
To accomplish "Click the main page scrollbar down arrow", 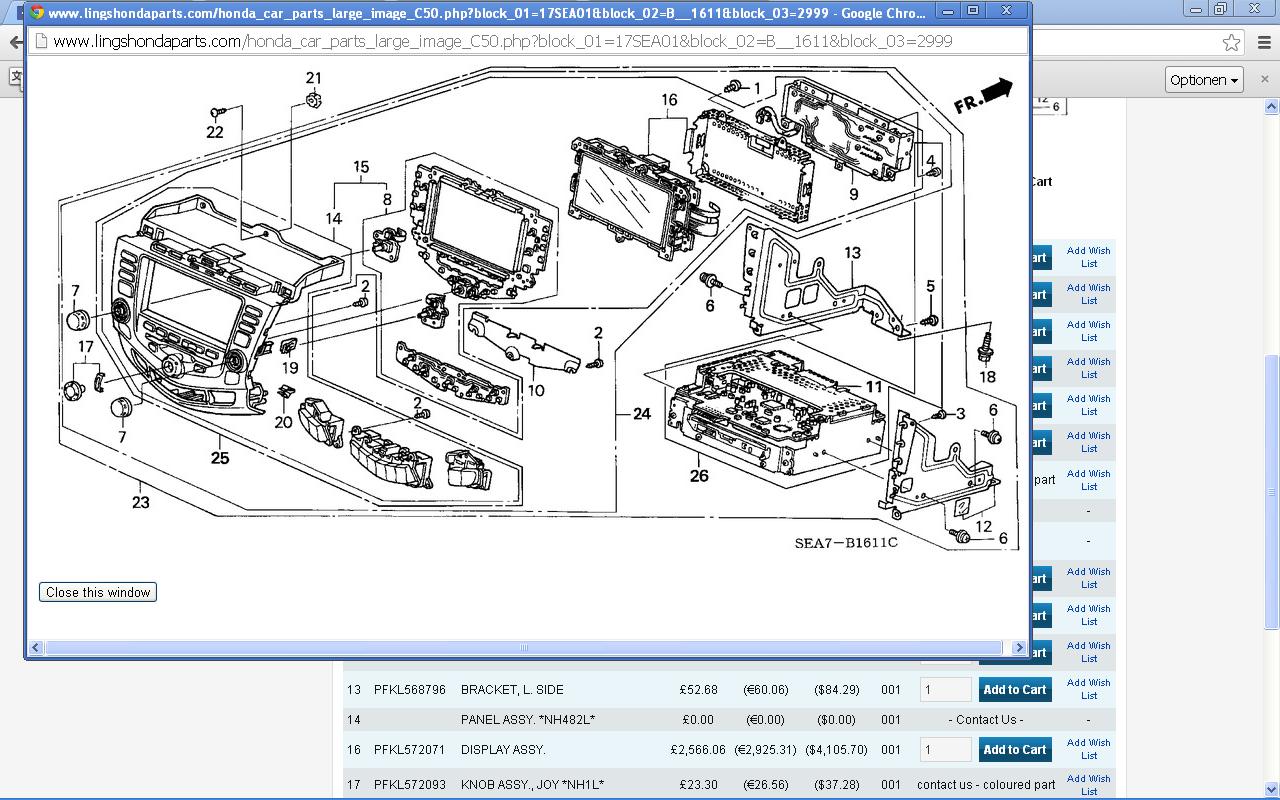I will point(1272,788).
